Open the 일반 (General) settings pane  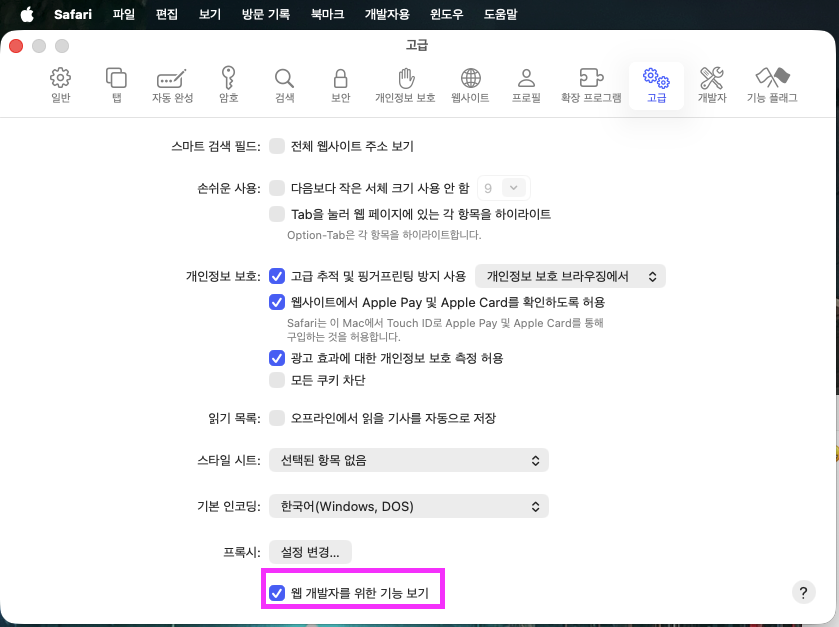pyautogui.click(x=60, y=86)
